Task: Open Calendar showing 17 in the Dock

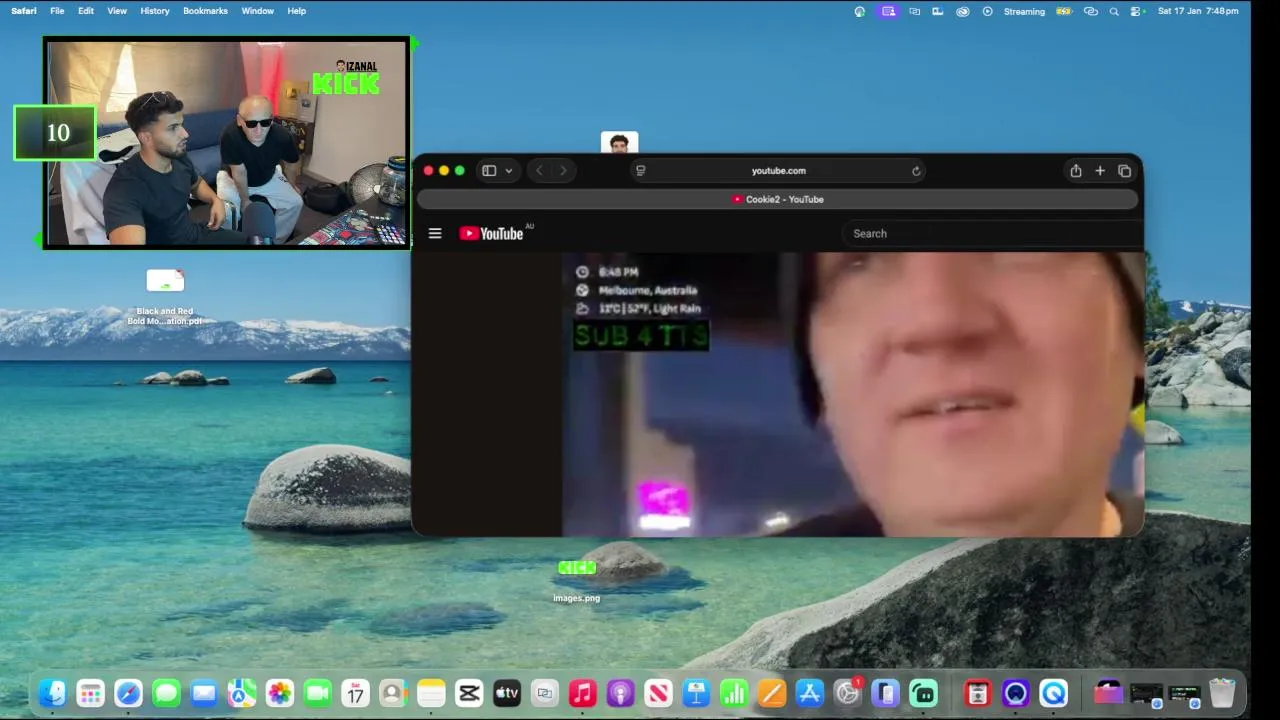Action: pyautogui.click(x=356, y=693)
